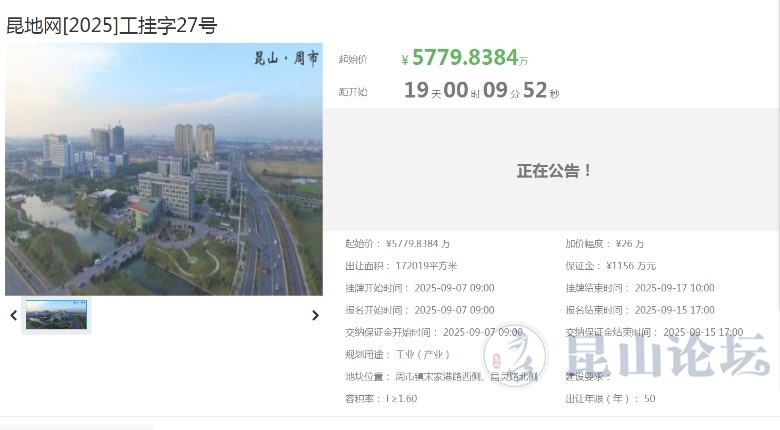Click the green starting price 5779.8384
This screenshot has width=780, height=430.
(x=464, y=59)
